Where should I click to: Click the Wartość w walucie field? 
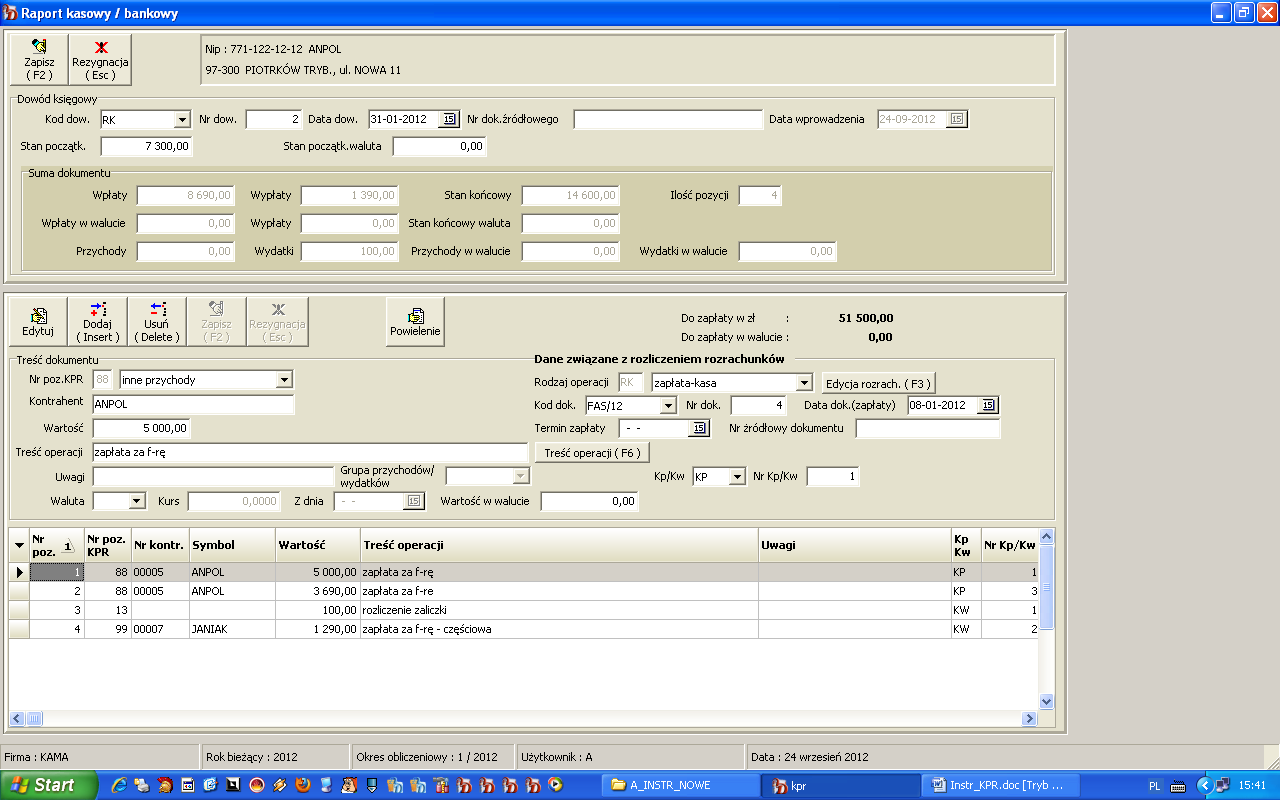[x=589, y=501]
